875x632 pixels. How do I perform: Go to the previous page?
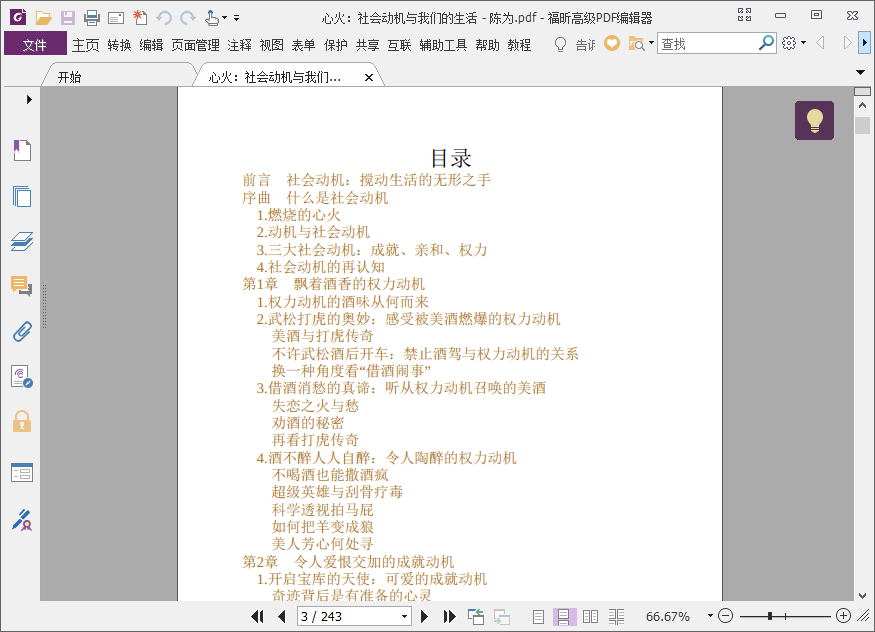tap(282, 616)
